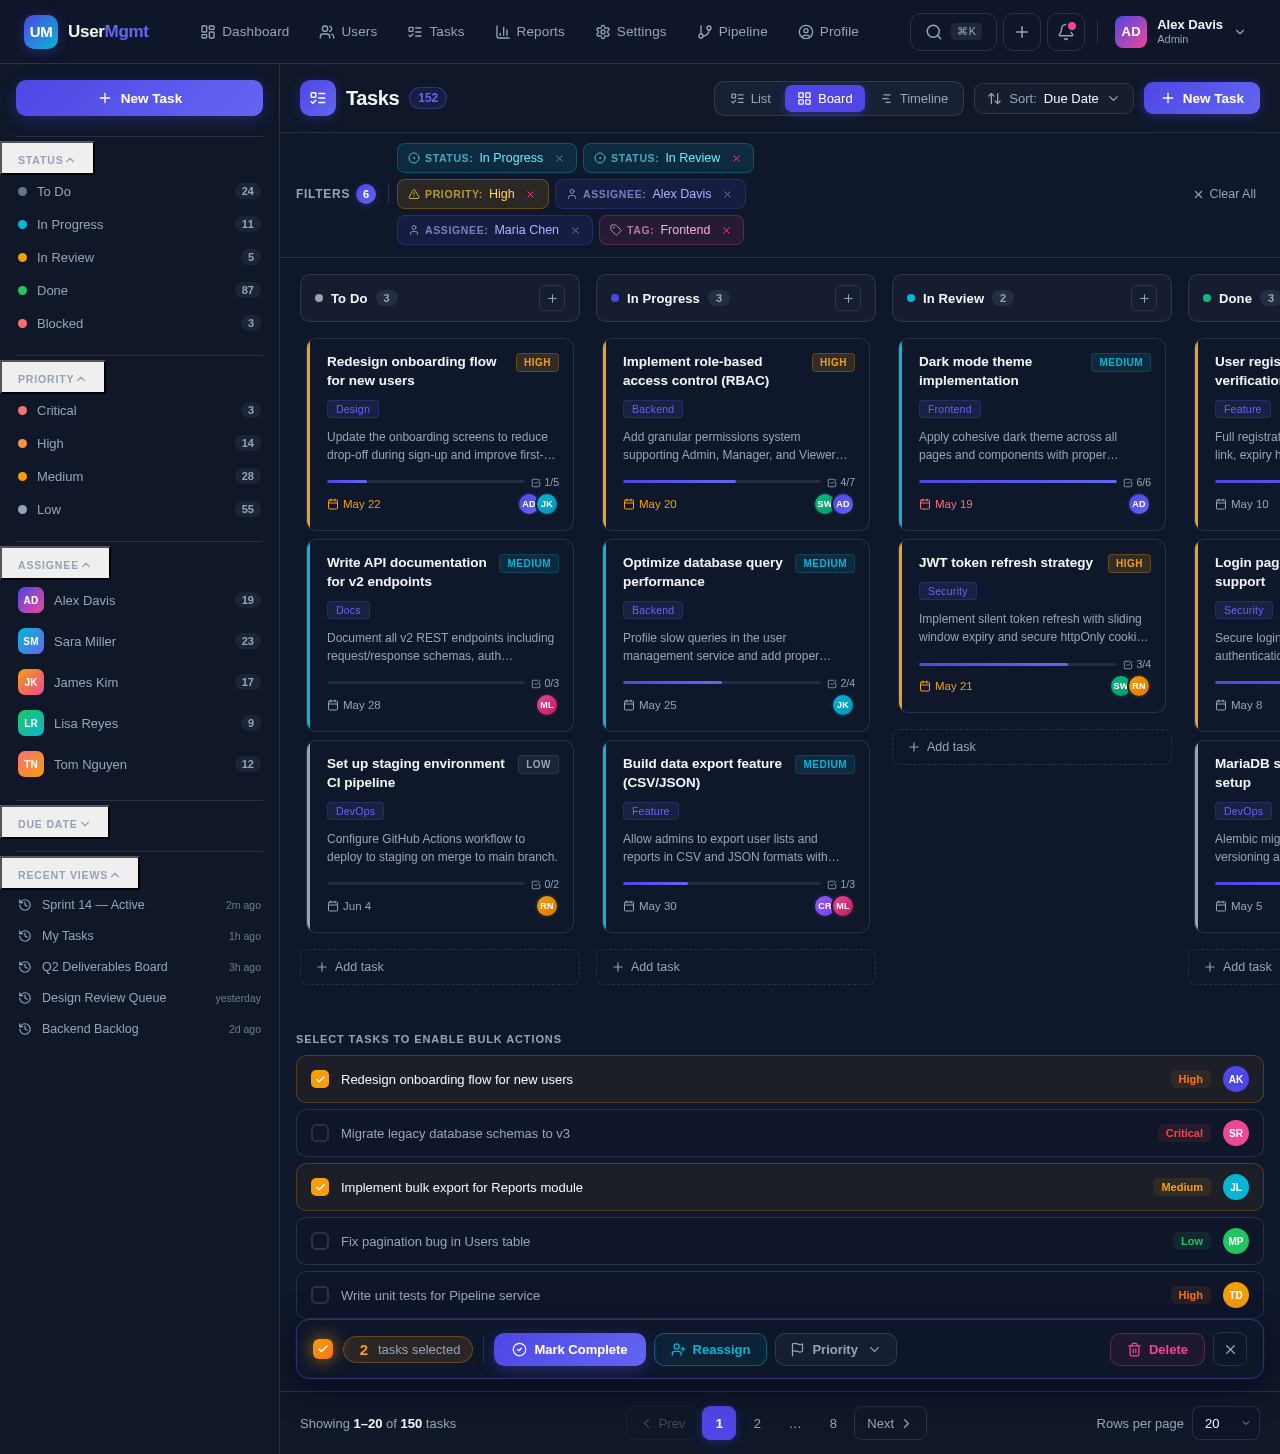This screenshot has width=1280, height=1454.
Task: Remove the Priority High filter chip
Action: coord(530,194)
